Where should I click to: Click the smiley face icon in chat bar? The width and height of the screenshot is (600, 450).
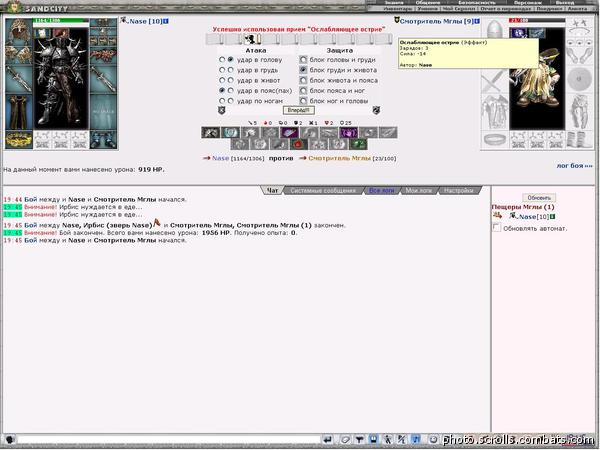433,440
